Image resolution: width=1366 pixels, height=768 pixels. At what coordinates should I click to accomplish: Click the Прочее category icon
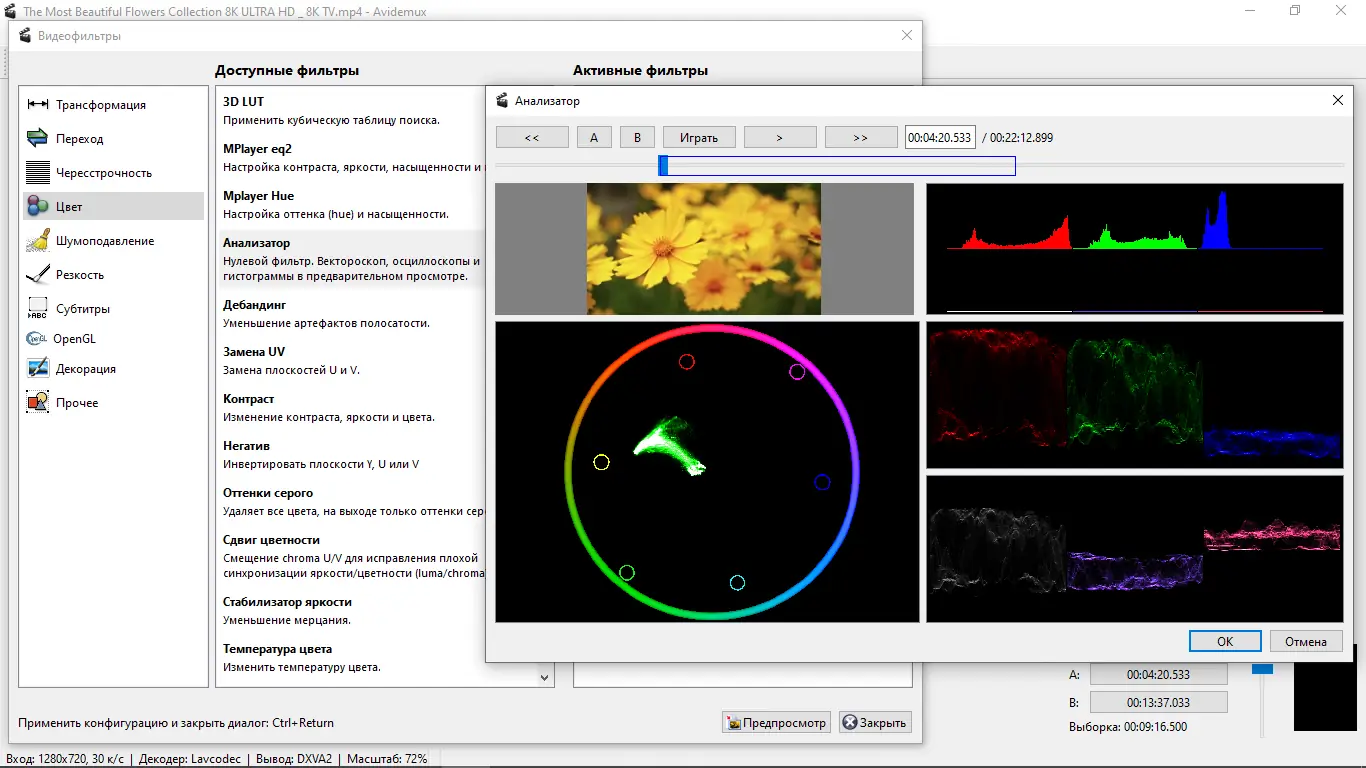click(x=38, y=403)
